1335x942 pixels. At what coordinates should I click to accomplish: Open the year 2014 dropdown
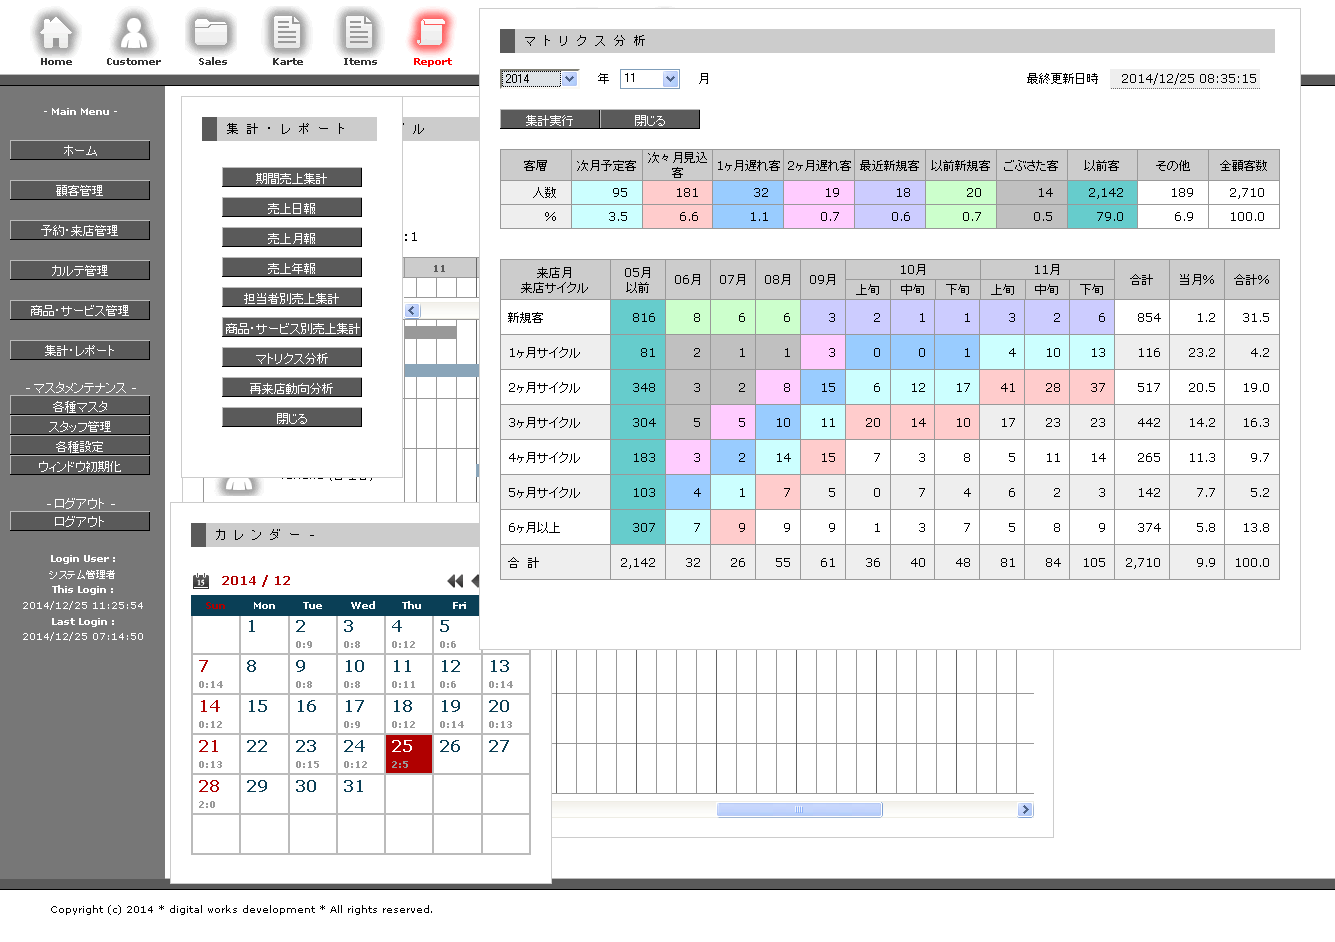[x=539, y=79]
